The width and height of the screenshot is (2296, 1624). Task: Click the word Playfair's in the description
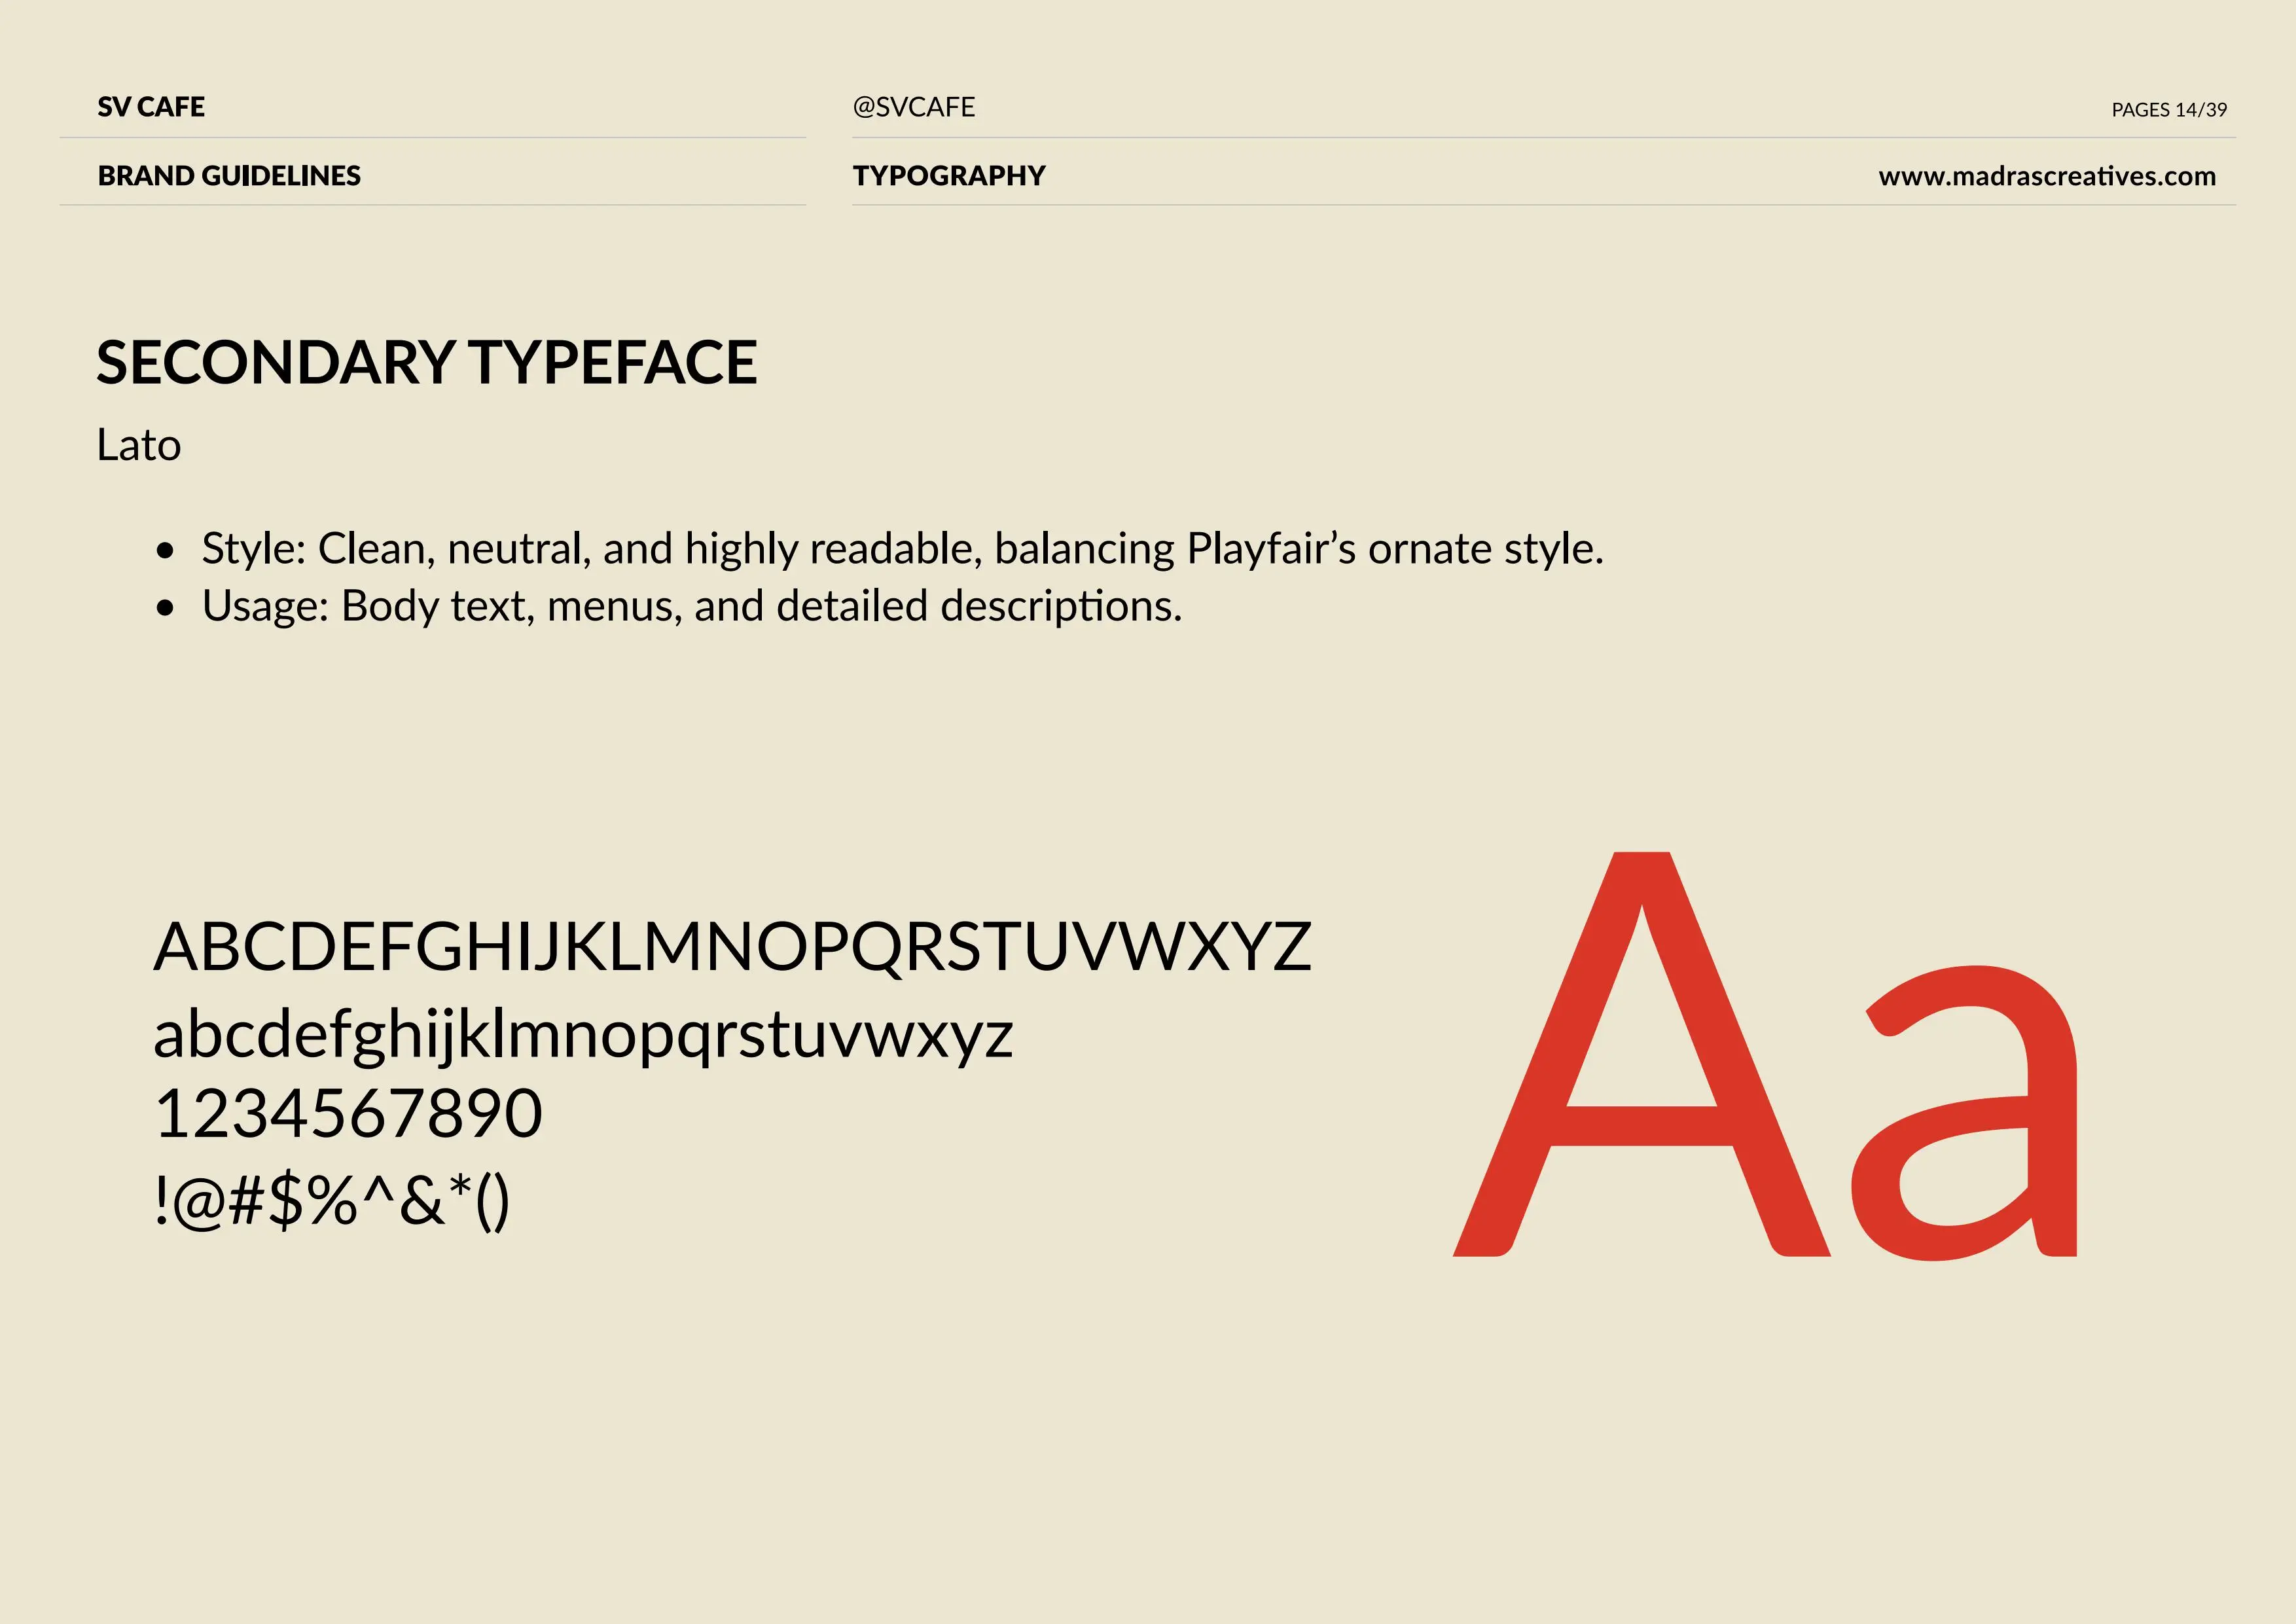pyautogui.click(x=1270, y=549)
